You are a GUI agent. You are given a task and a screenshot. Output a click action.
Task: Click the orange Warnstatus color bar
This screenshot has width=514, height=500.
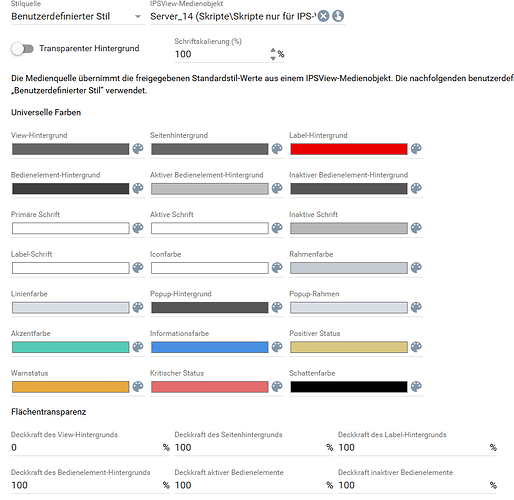click(71, 387)
